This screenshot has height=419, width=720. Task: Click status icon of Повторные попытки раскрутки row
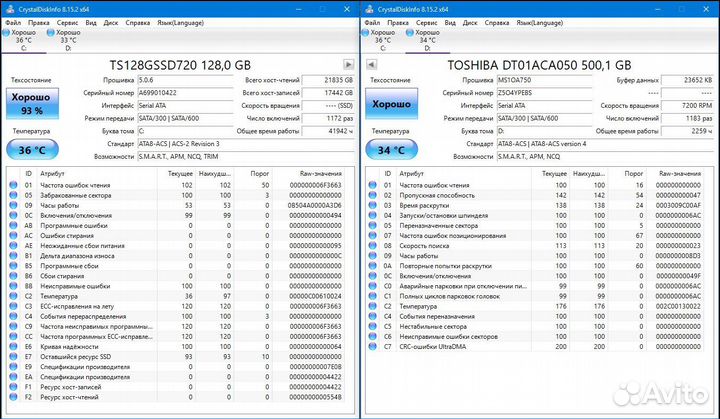pos(372,266)
